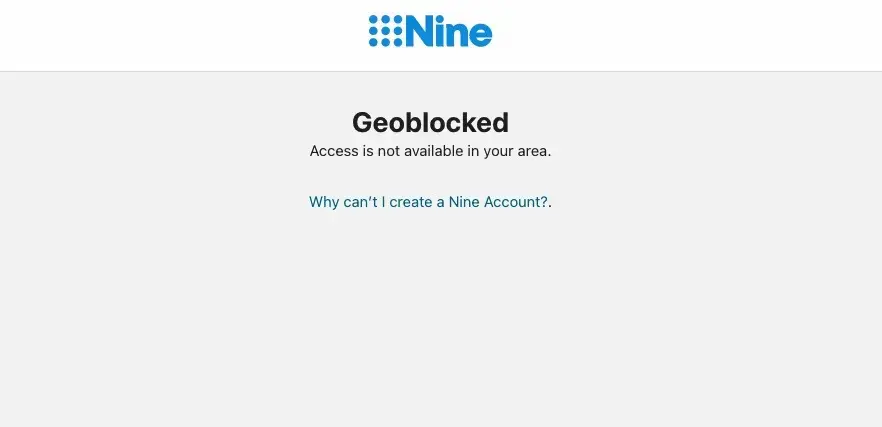Click the word 'not' in access message
The image size is (882, 427).
388,151
